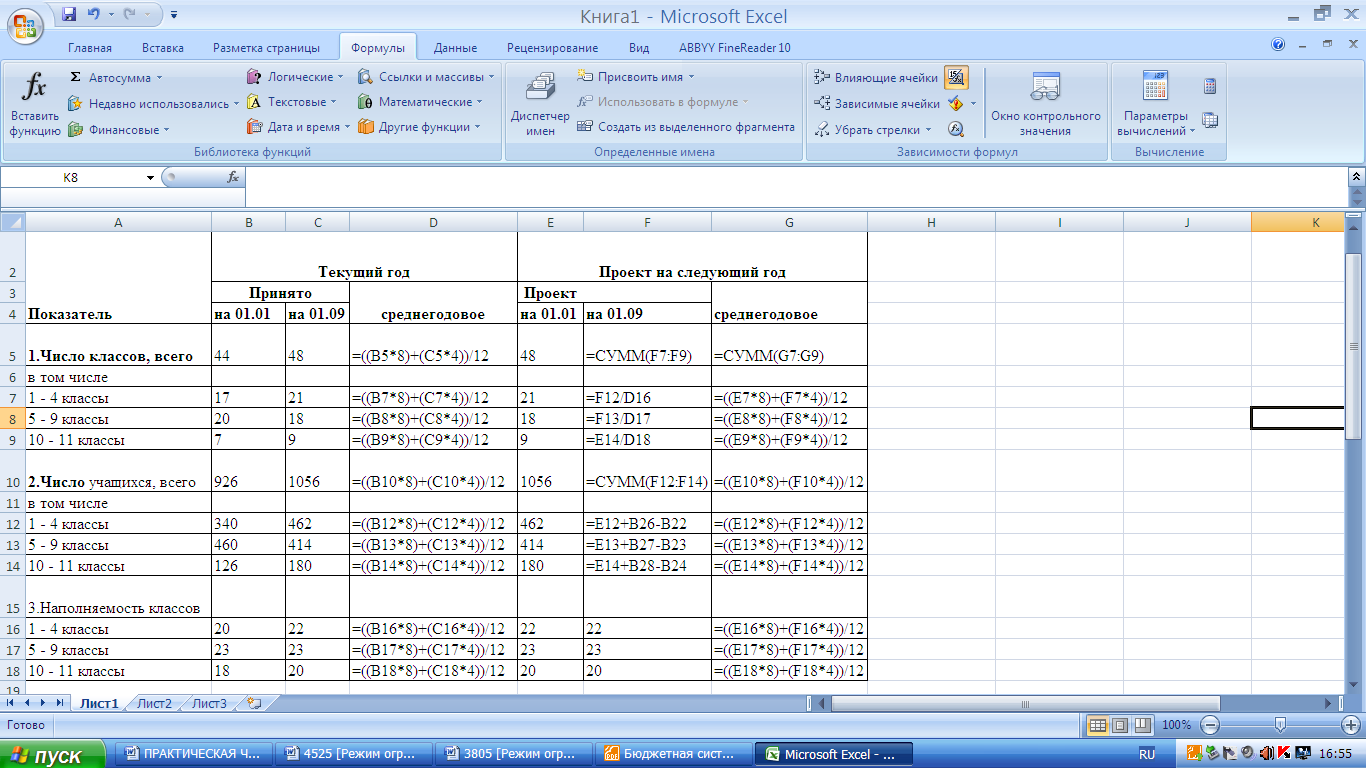This screenshot has height=768, width=1366.
Task: Open Другие функции dropdown
Action: [x=477, y=127]
